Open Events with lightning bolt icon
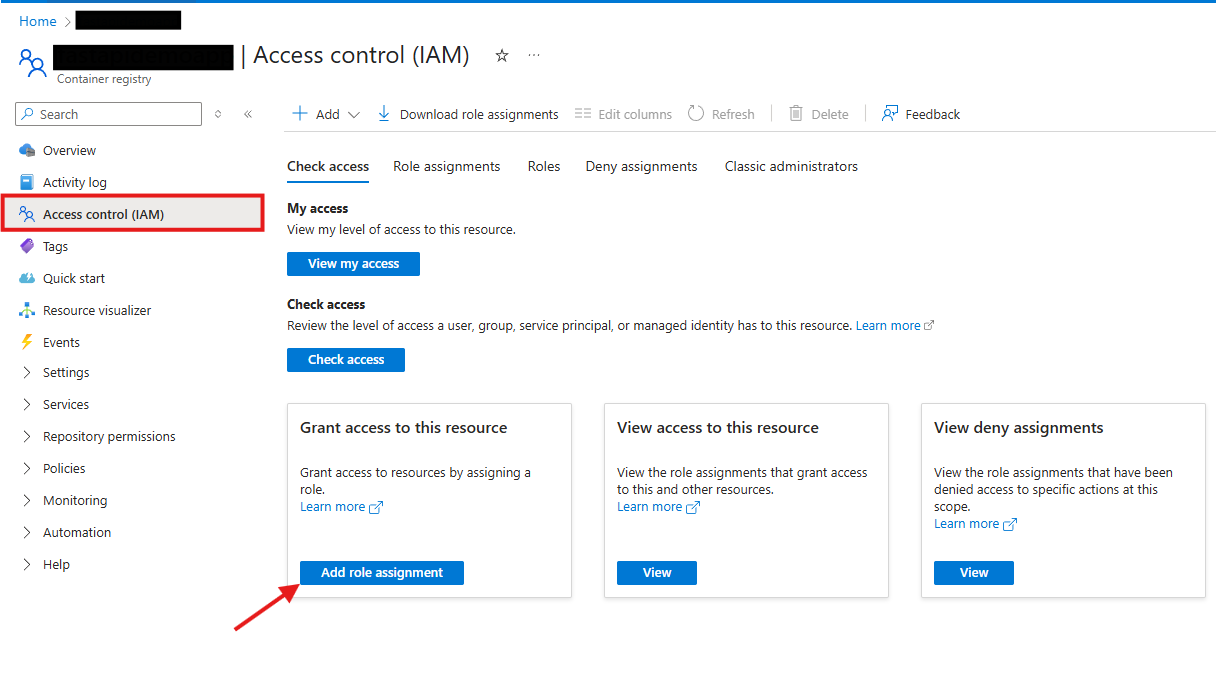This screenshot has height=682, width=1216. [x=60, y=343]
